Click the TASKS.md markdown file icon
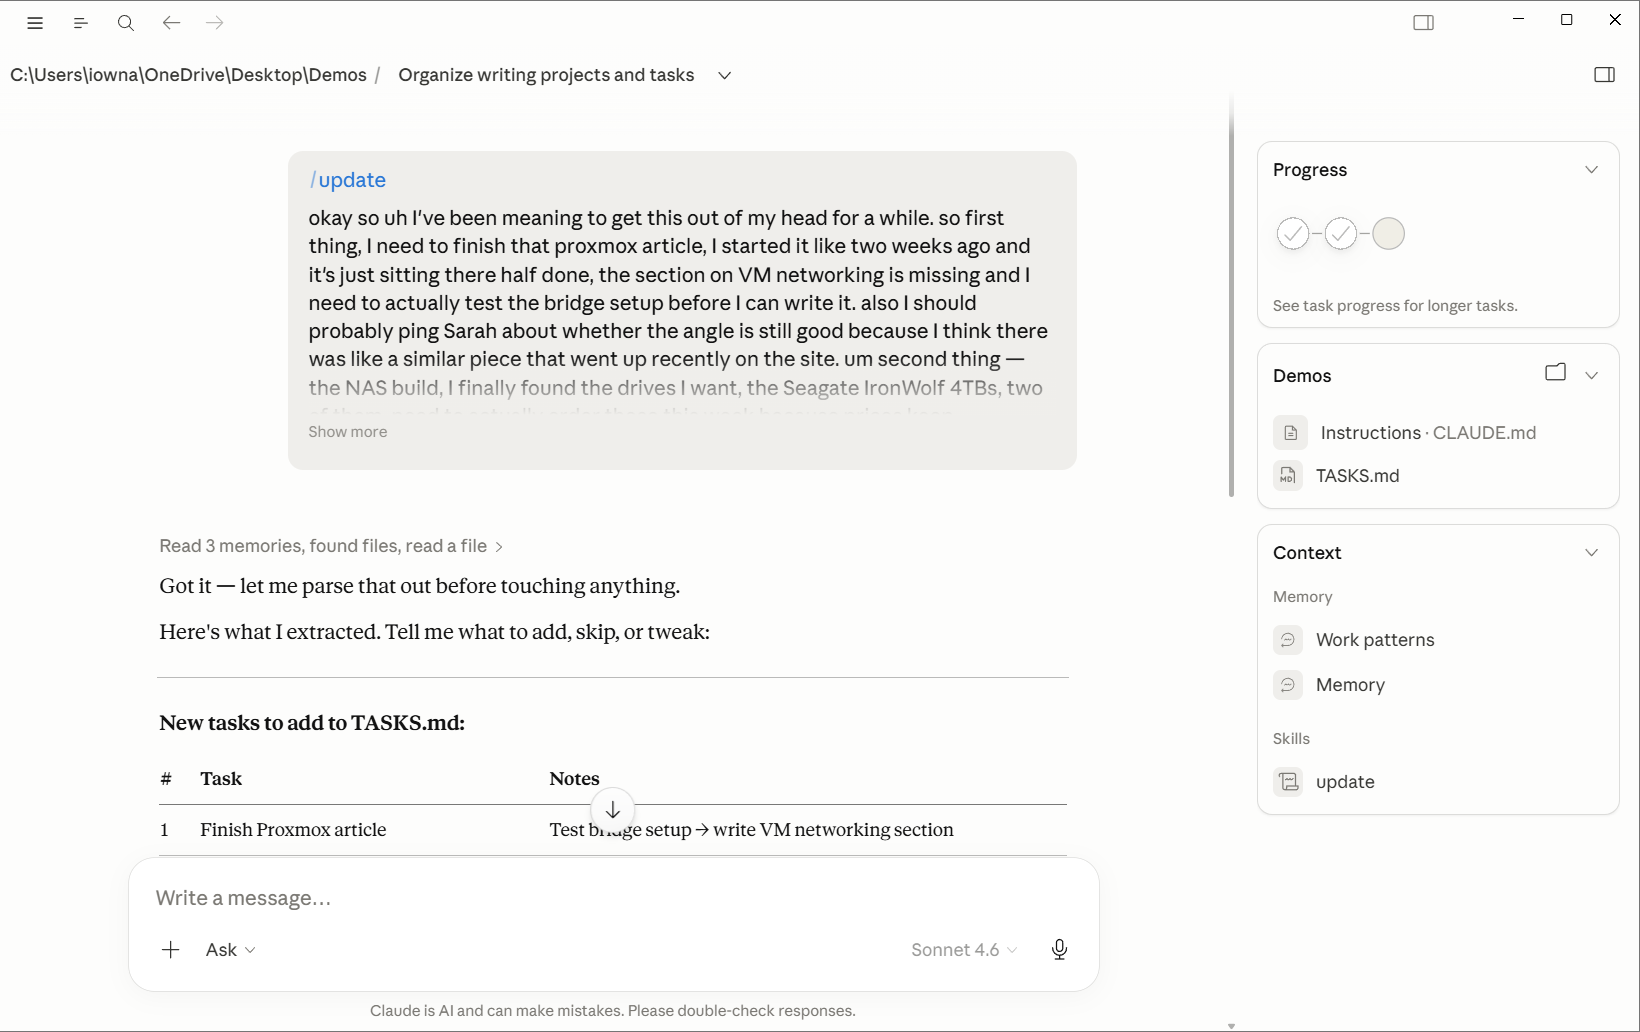Image resolution: width=1640 pixels, height=1032 pixels. coord(1288,476)
